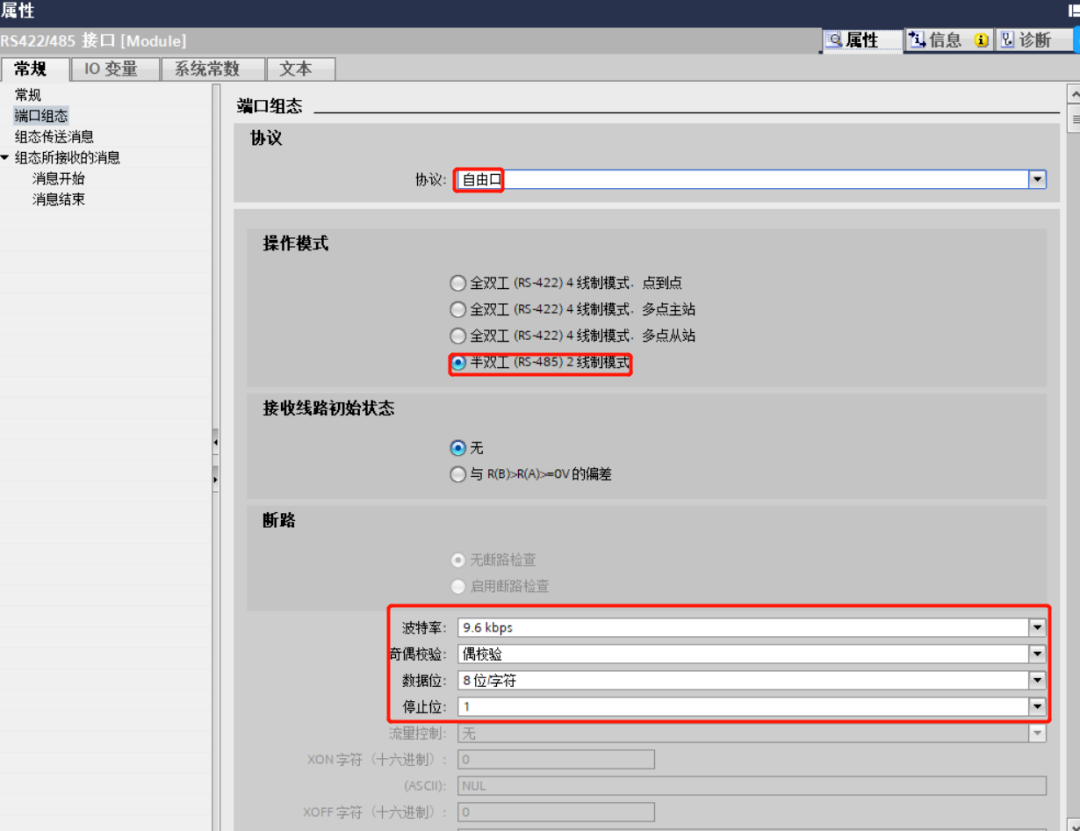Open the 奇偶校验 dropdown showing 偶校验

(x=1037, y=655)
